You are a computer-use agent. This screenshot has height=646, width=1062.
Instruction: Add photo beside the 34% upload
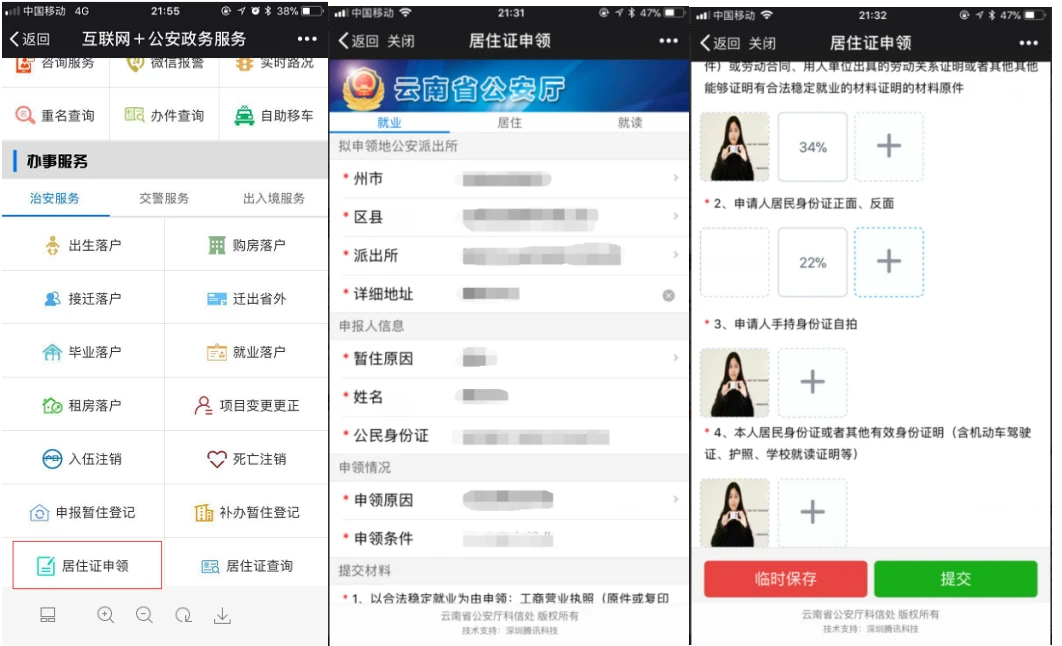tap(889, 146)
